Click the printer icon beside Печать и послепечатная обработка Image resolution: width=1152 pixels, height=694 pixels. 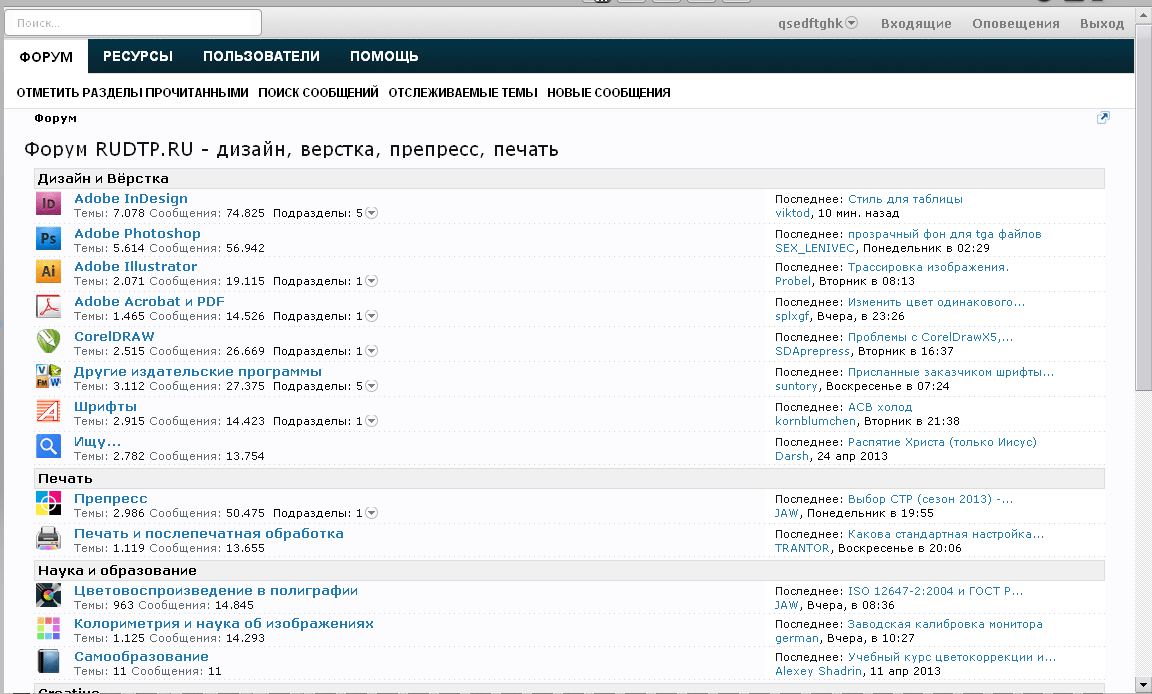click(x=48, y=539)
